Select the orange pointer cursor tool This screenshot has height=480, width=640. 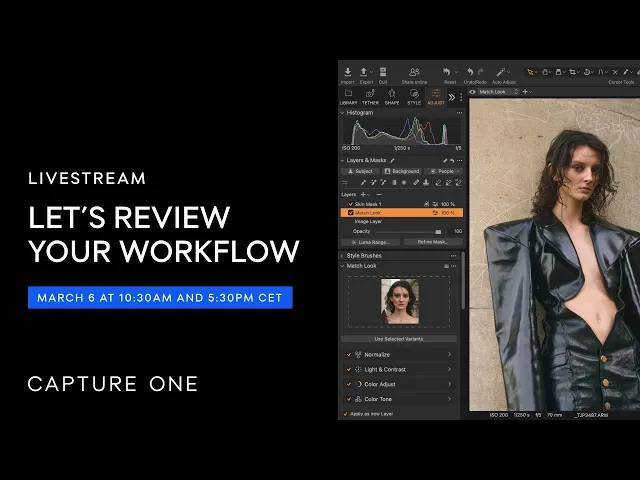(x=530, y=72)
